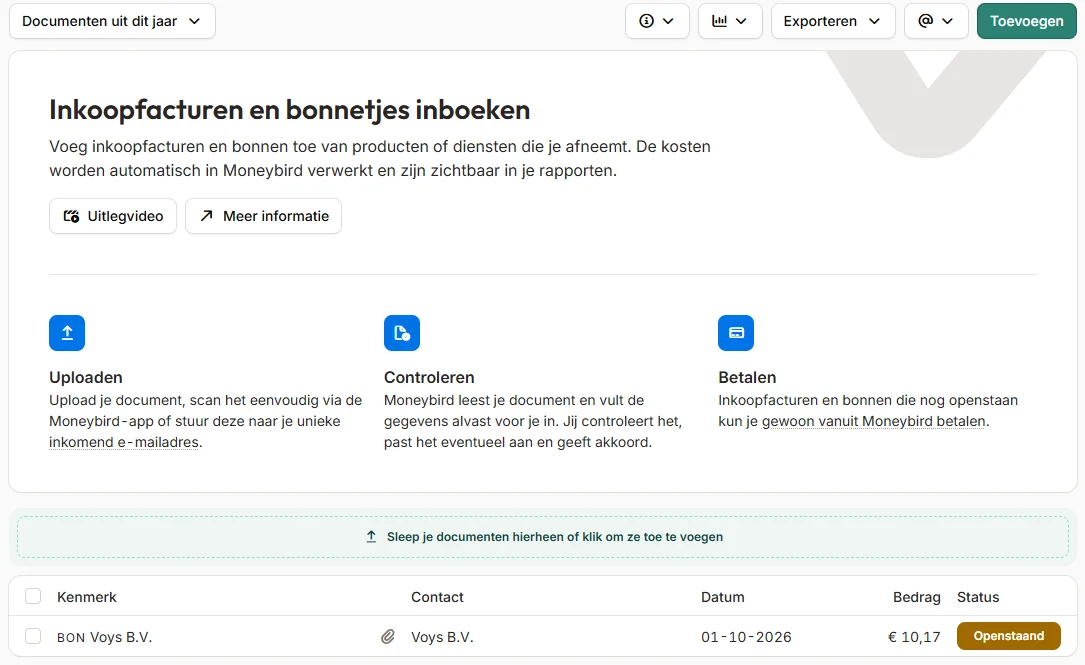The image size is (1085, 665).
Task: Click the Openstaand status badge
Action: tap(1009, 636)
